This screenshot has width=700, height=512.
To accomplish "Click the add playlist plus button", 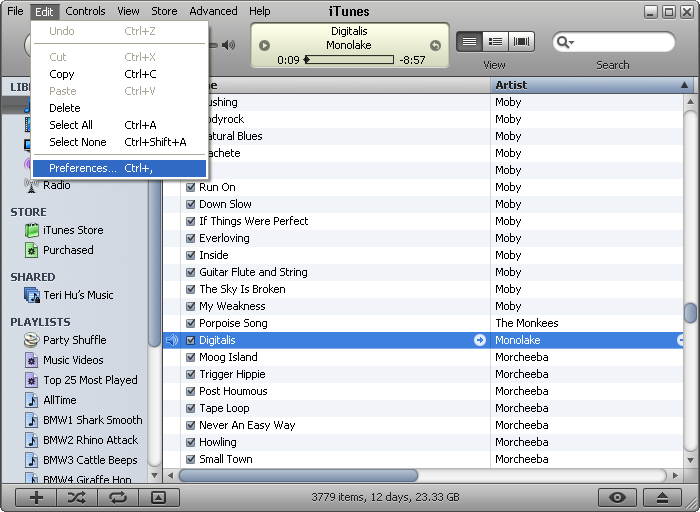I will [37, 497].
